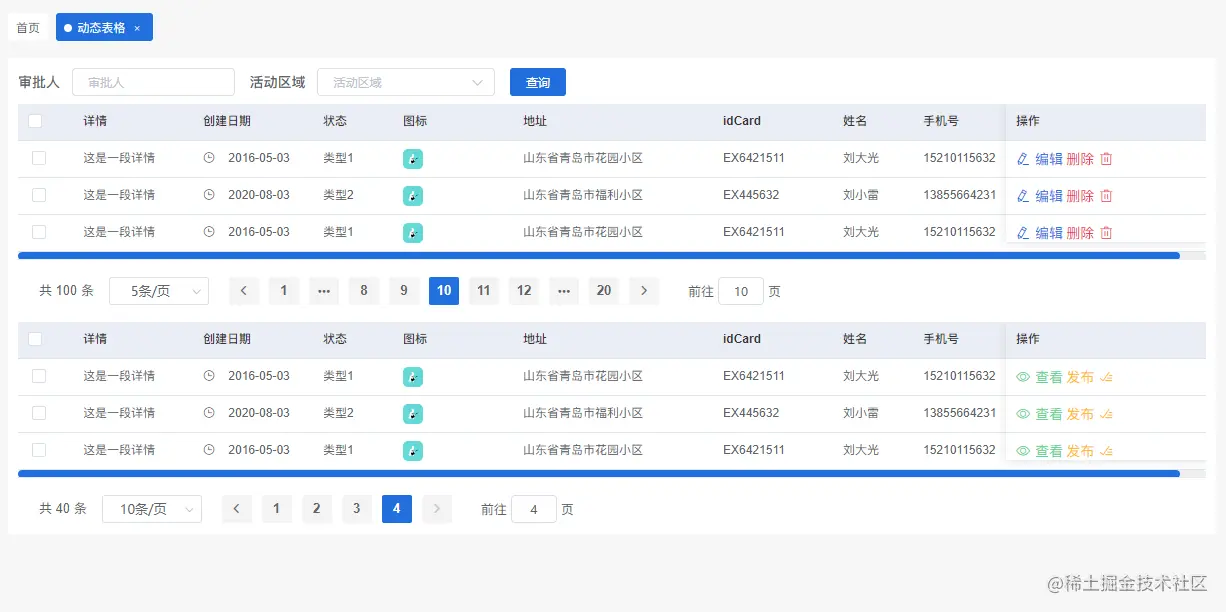Focus the 审批人 input field
This screenshot has height=612, width=1226.
coord(153,82)
